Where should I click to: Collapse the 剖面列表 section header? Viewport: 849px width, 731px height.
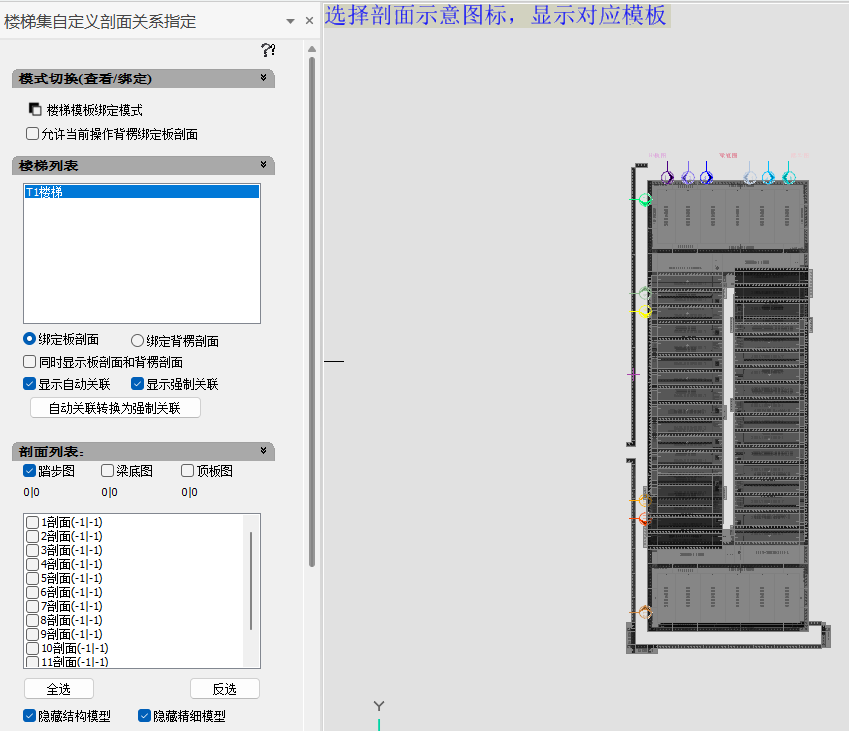(x=264, y=451)
